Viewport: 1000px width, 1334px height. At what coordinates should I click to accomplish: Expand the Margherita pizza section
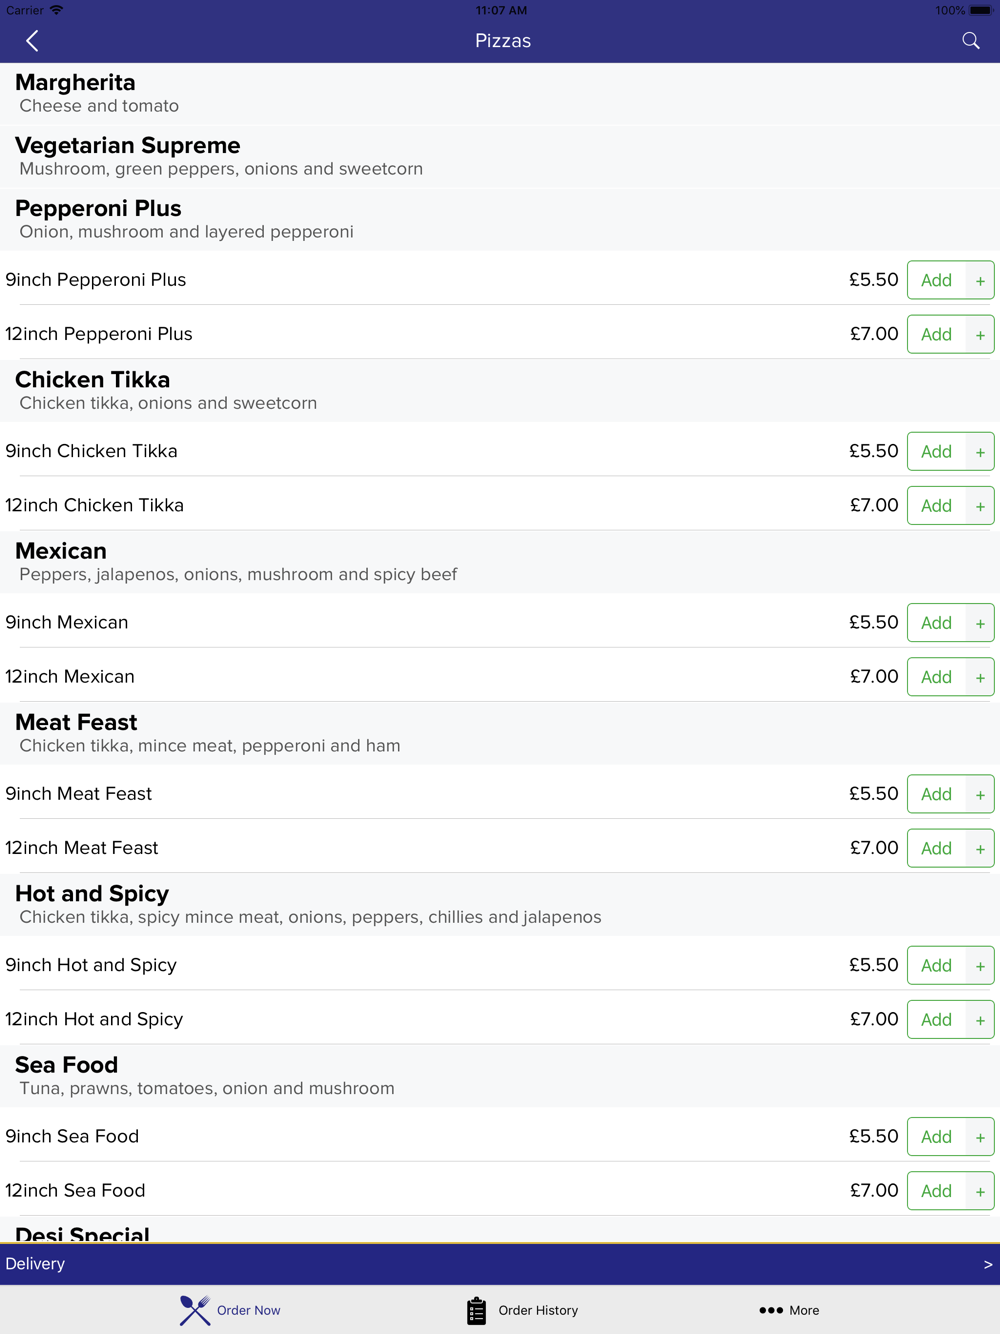click(x=500, y=93)
